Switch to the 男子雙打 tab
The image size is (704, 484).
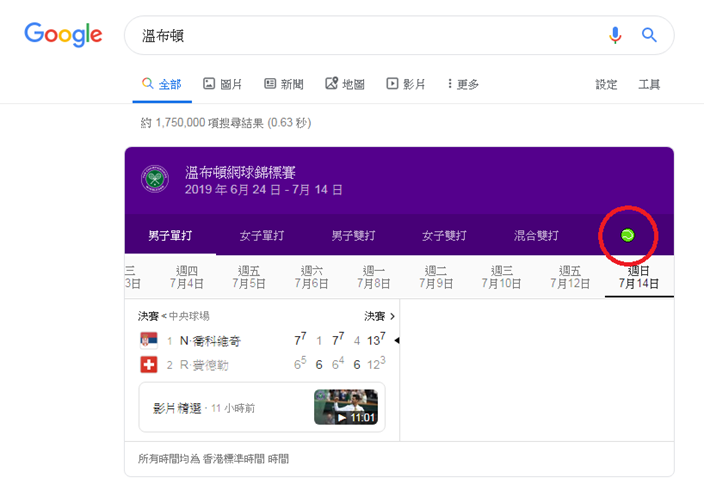click(x=353, y=236)
